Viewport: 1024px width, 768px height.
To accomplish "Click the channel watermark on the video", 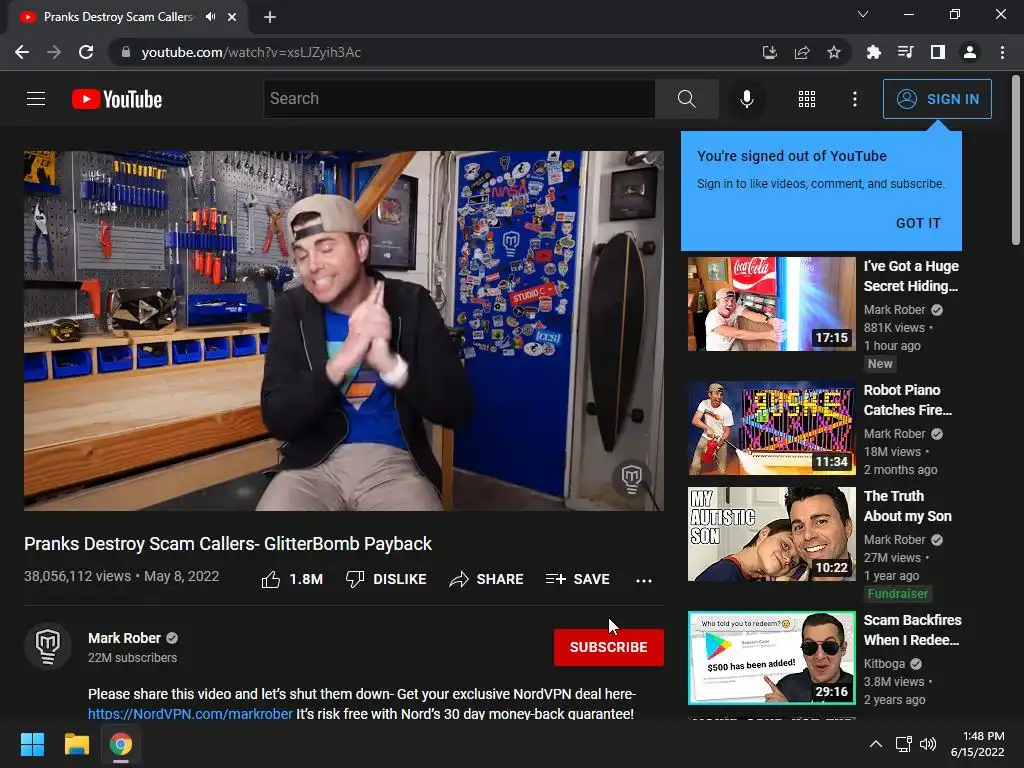I will (x=632, y=478).
